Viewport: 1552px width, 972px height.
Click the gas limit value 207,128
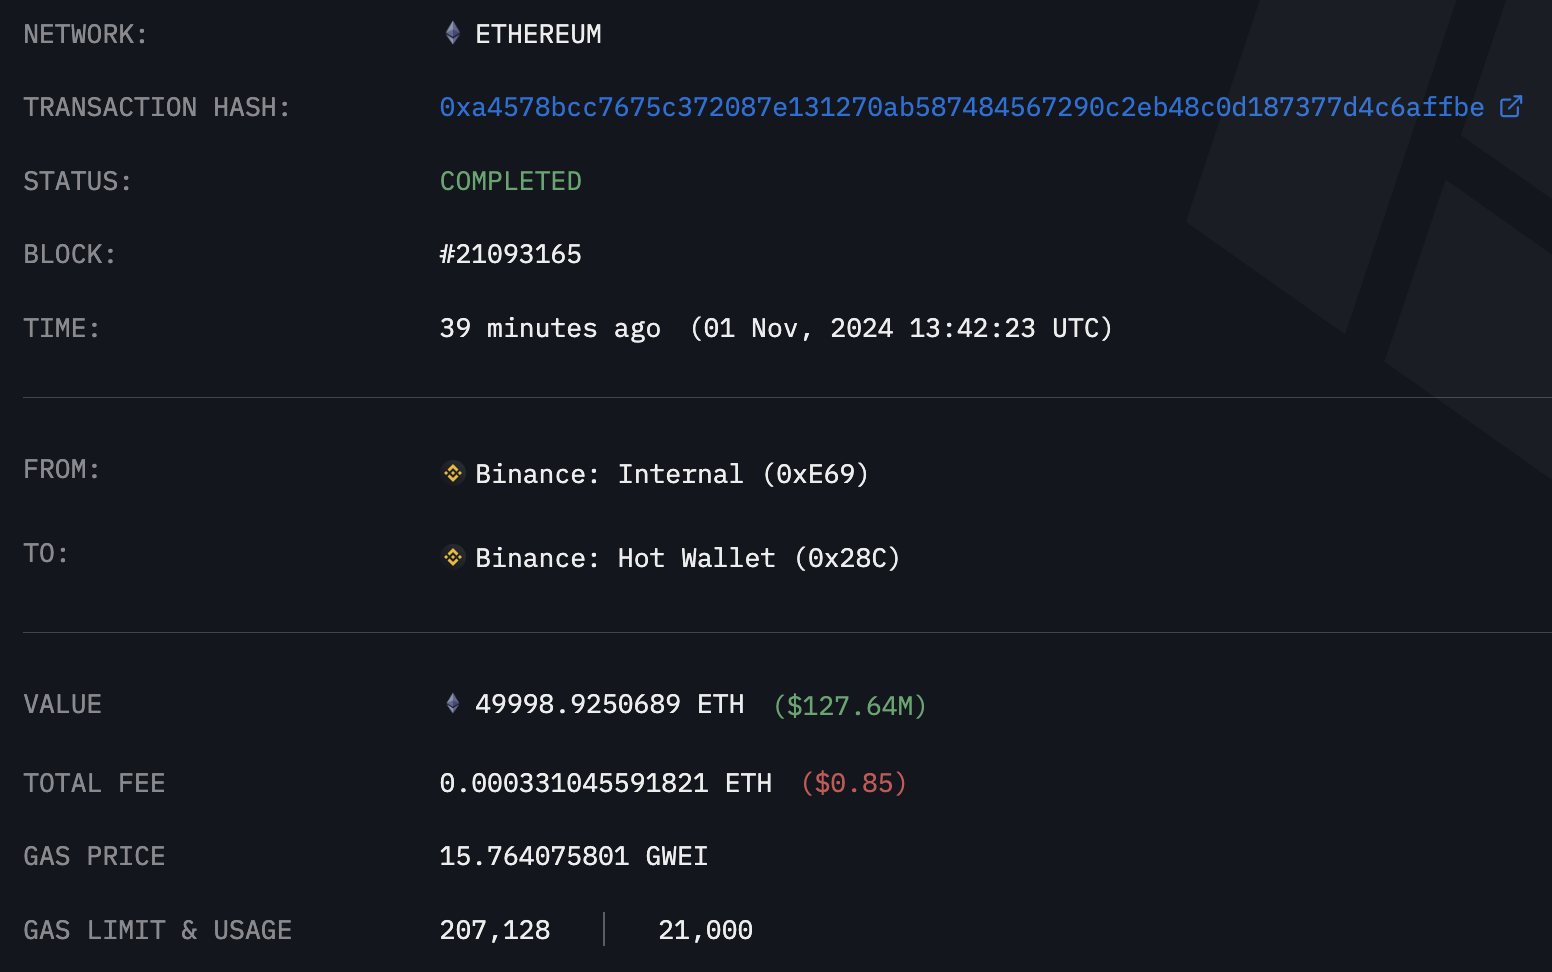(x=495, y=930)
